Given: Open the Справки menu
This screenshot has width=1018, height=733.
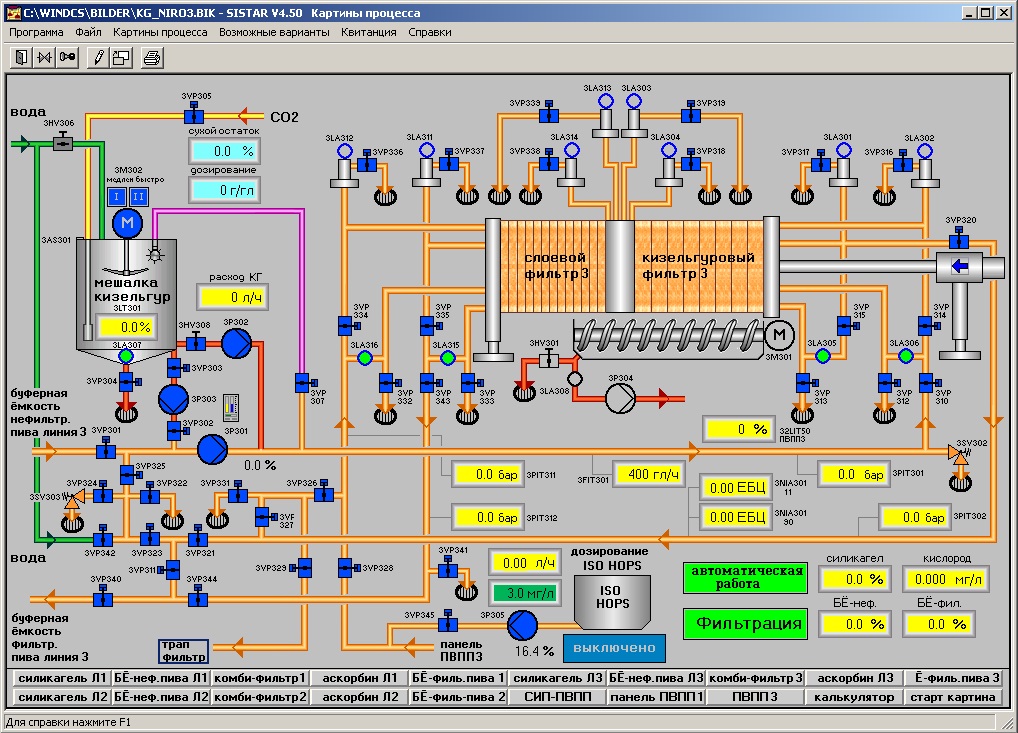Looking at the screenshot, I should coord(430,32).
